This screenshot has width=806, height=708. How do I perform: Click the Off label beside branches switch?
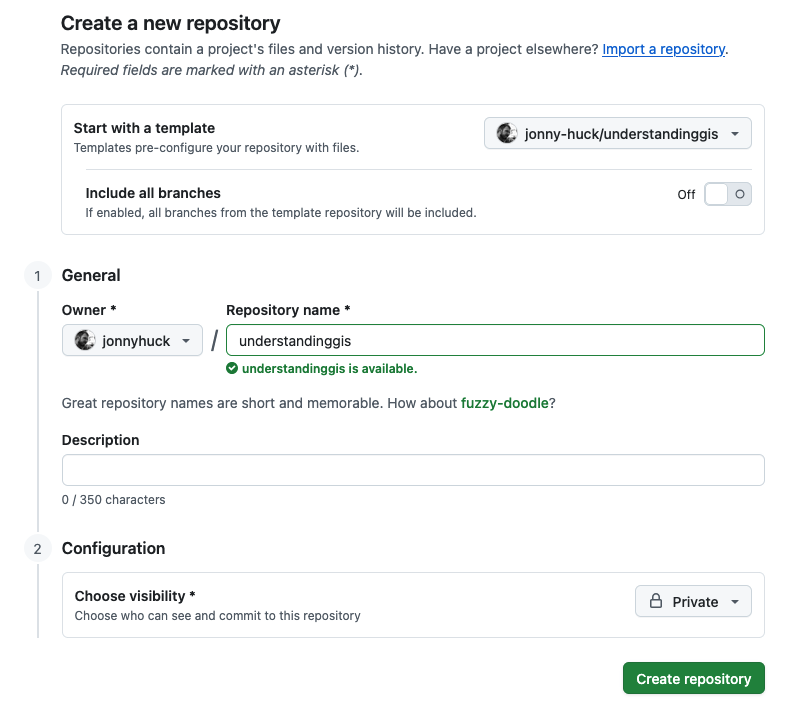pyautogui.click(x=686, y=195)
